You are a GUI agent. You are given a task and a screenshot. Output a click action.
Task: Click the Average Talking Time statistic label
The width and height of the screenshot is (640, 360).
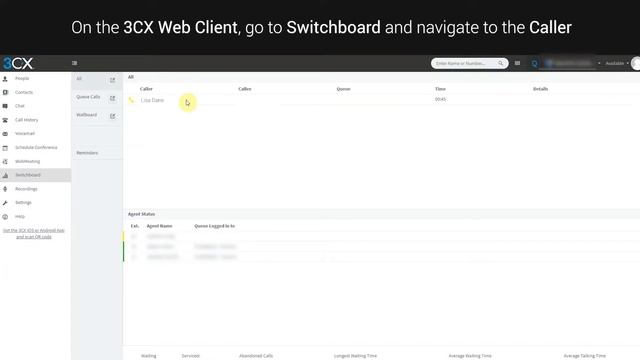pos(584,356)
